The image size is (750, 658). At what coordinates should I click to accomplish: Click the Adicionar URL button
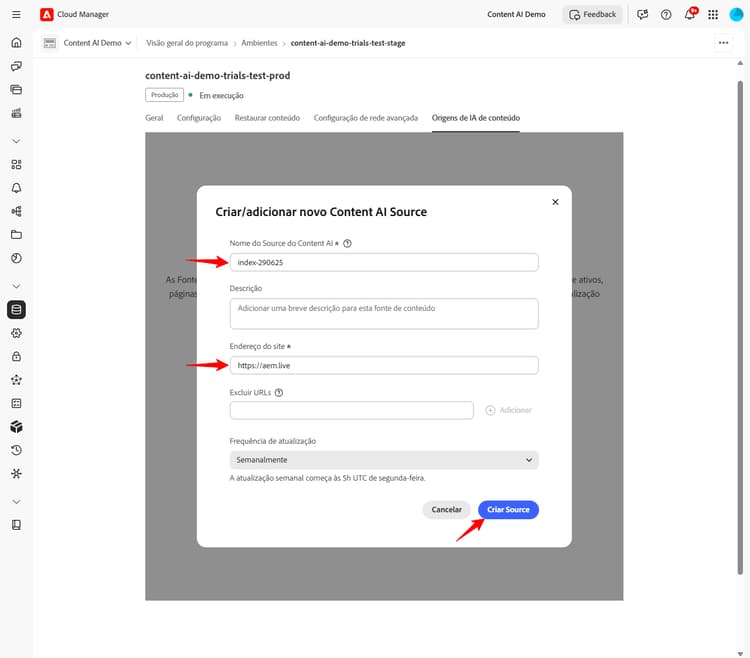pos(508,410)
